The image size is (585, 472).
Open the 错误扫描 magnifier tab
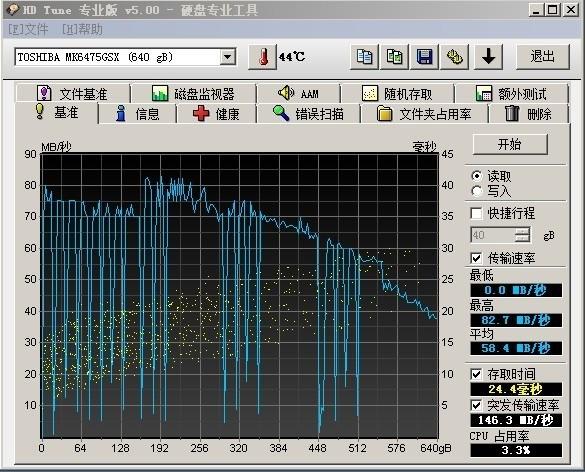pyautogui.click(x=308, y=113)
